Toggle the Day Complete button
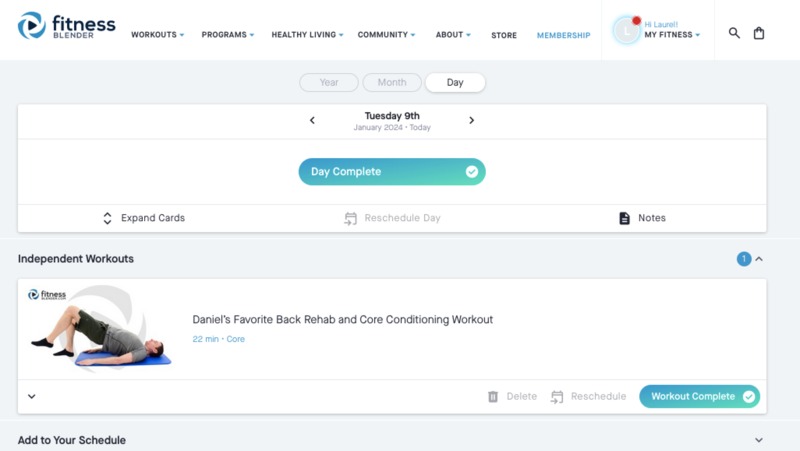Screen dimensions: 800x451 coord(392,171)
